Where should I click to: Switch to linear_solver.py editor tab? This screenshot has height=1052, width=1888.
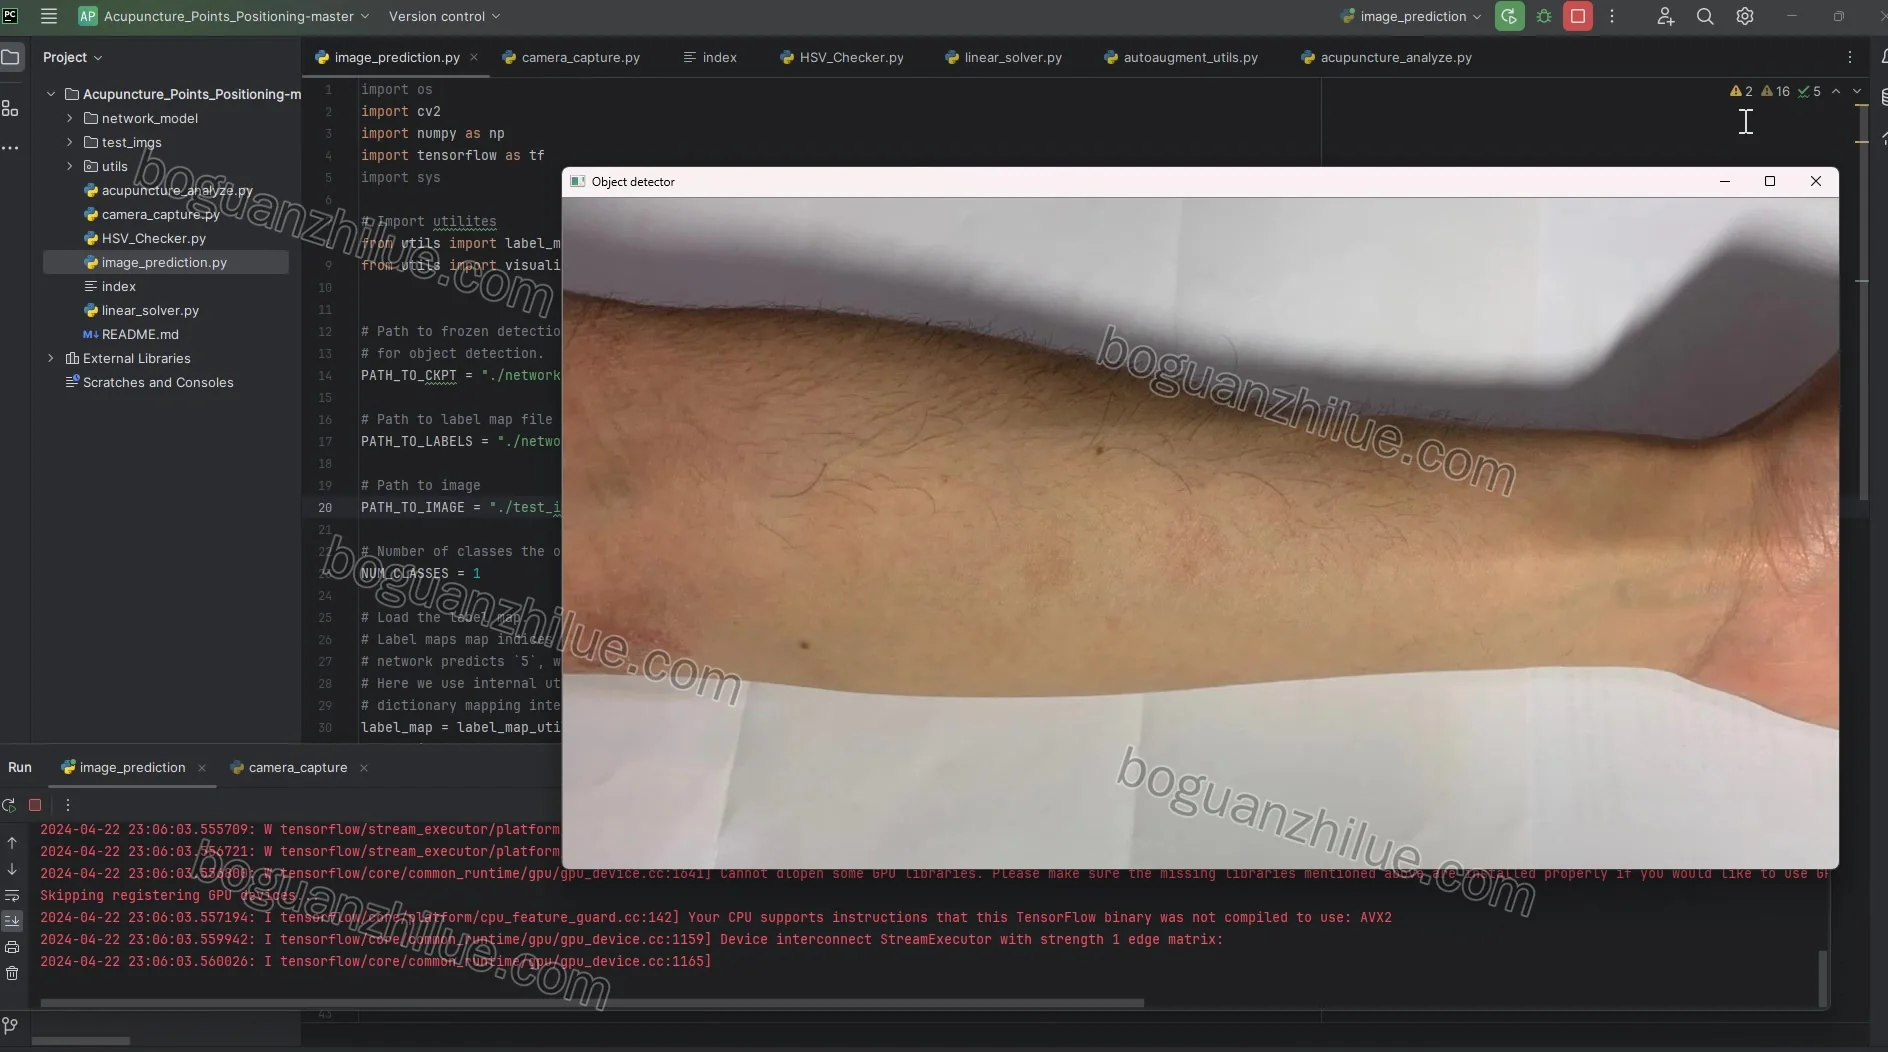pyautogui.click(x=1004, y=57)
